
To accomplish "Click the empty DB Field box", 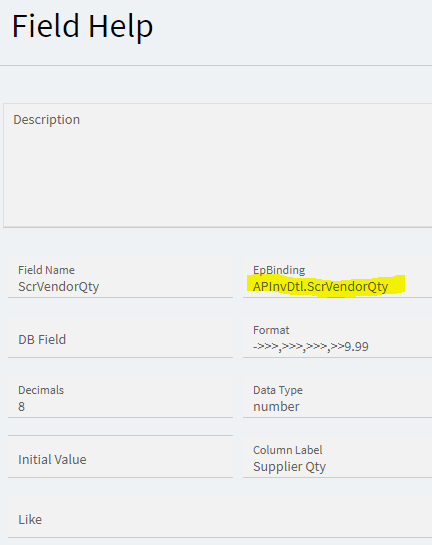I will [120, 338].
